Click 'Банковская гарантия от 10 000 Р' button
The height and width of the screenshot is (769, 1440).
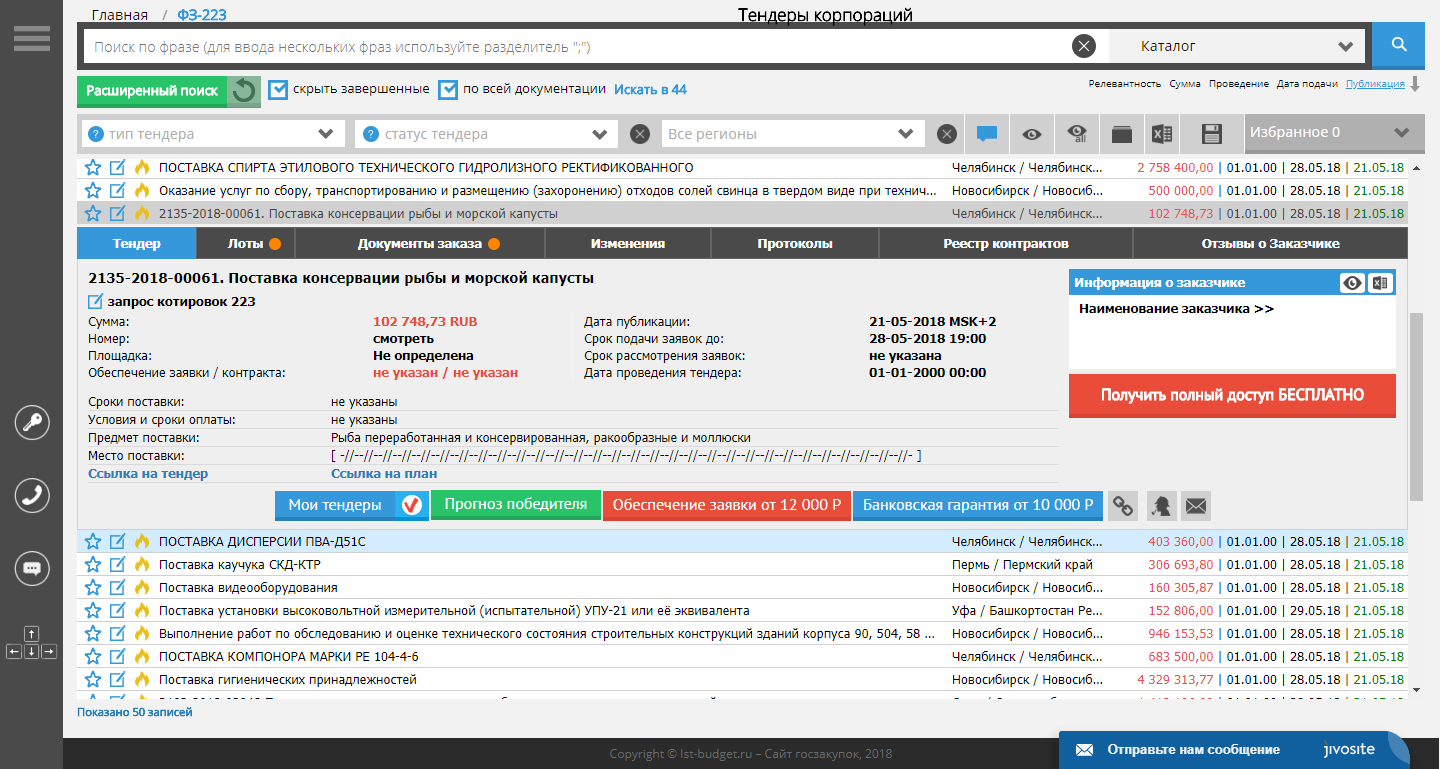[977, 505]
